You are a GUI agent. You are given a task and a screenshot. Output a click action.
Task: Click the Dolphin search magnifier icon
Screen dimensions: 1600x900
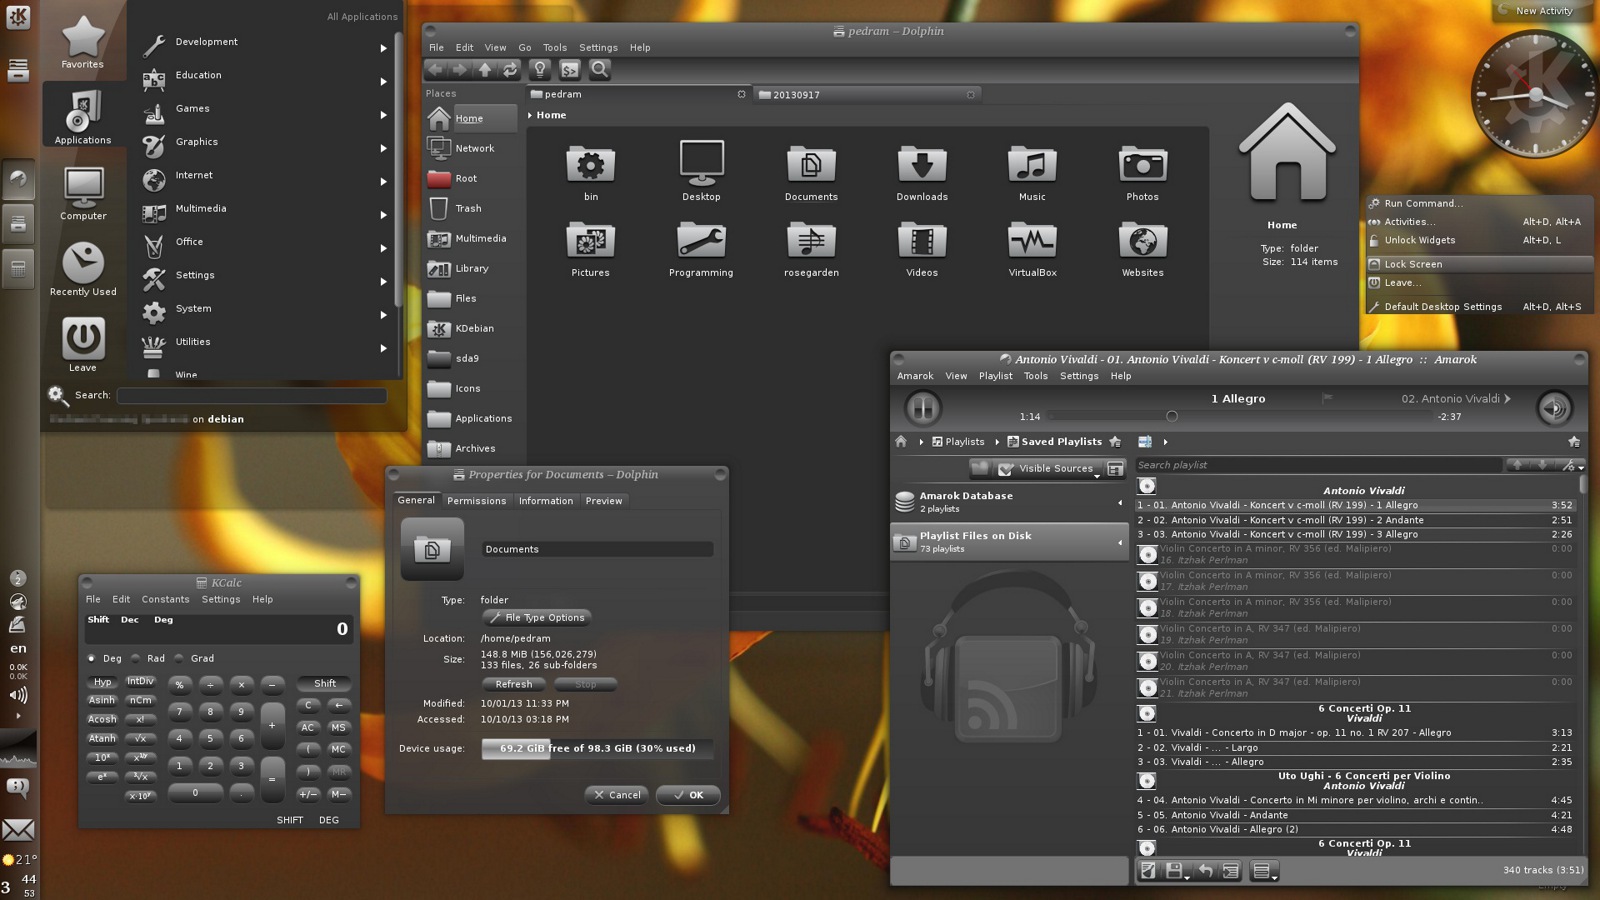(x=599, y=70)
